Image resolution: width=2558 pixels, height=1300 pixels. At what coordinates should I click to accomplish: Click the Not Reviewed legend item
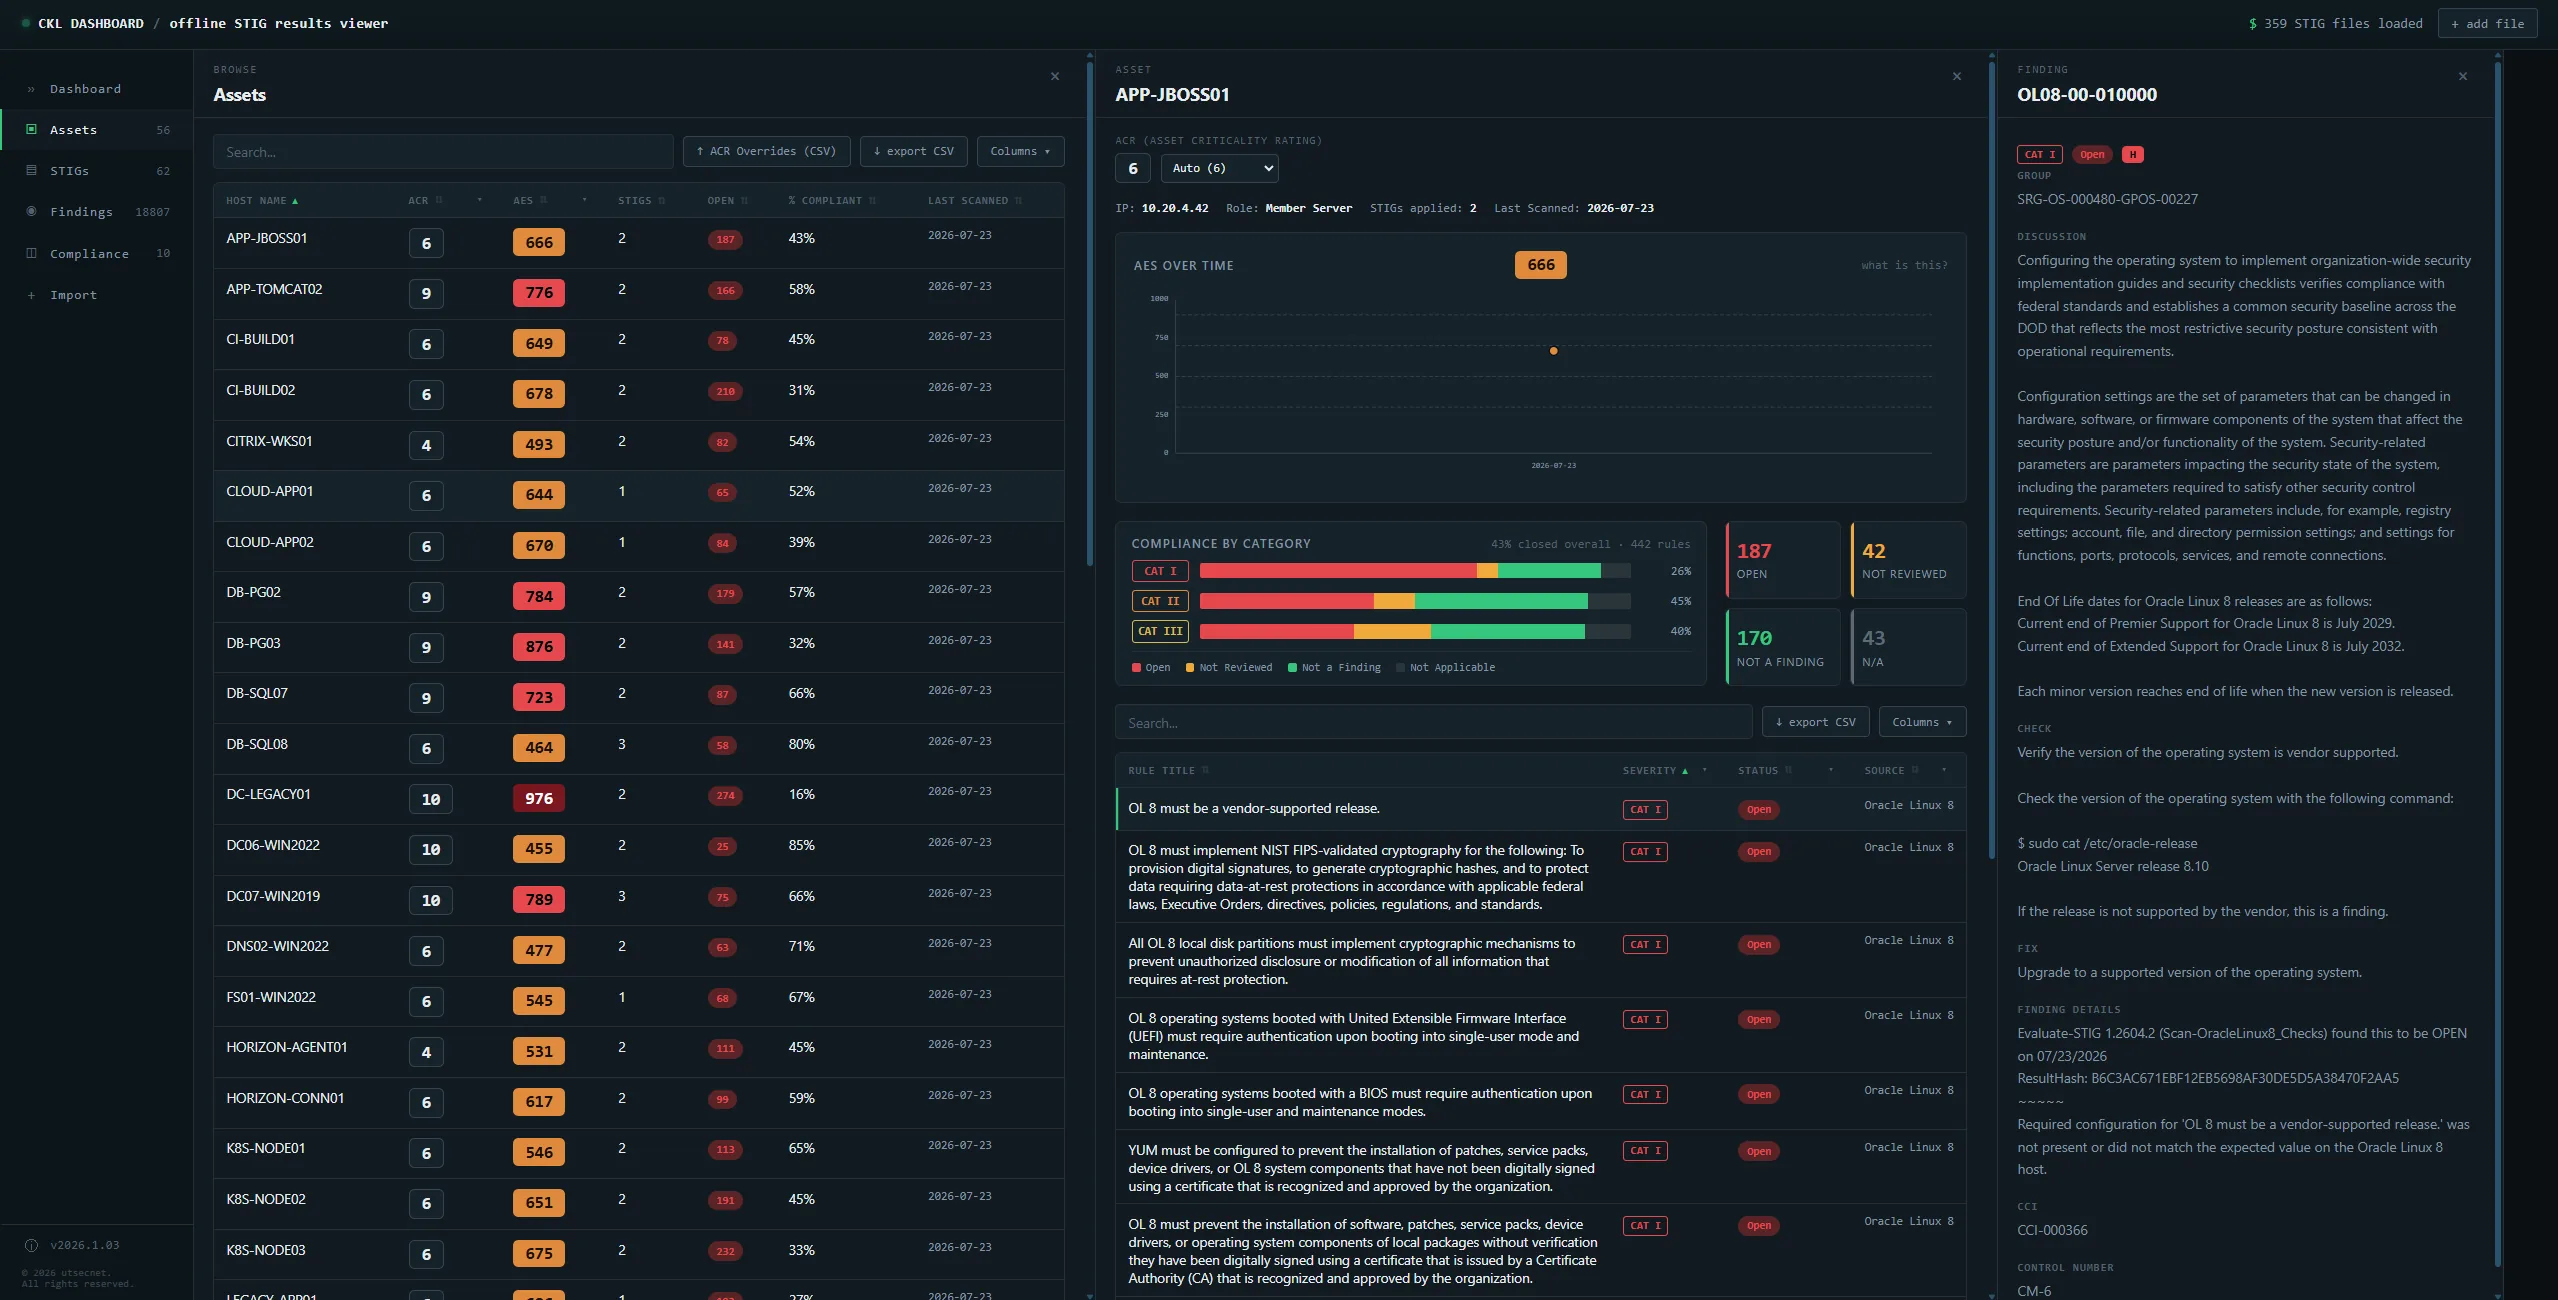tap(1229, 667)
